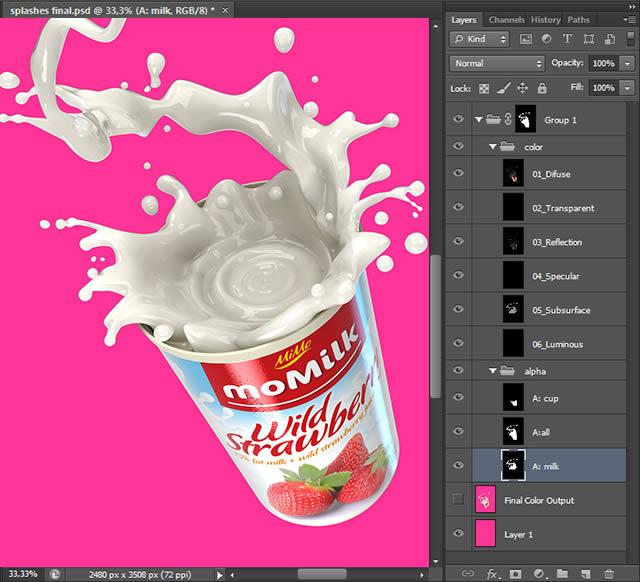This screenshot has width=640, height=582.
Task: Select Group 1 layer mask thumbnail
Action: click(x=525, y=119)
